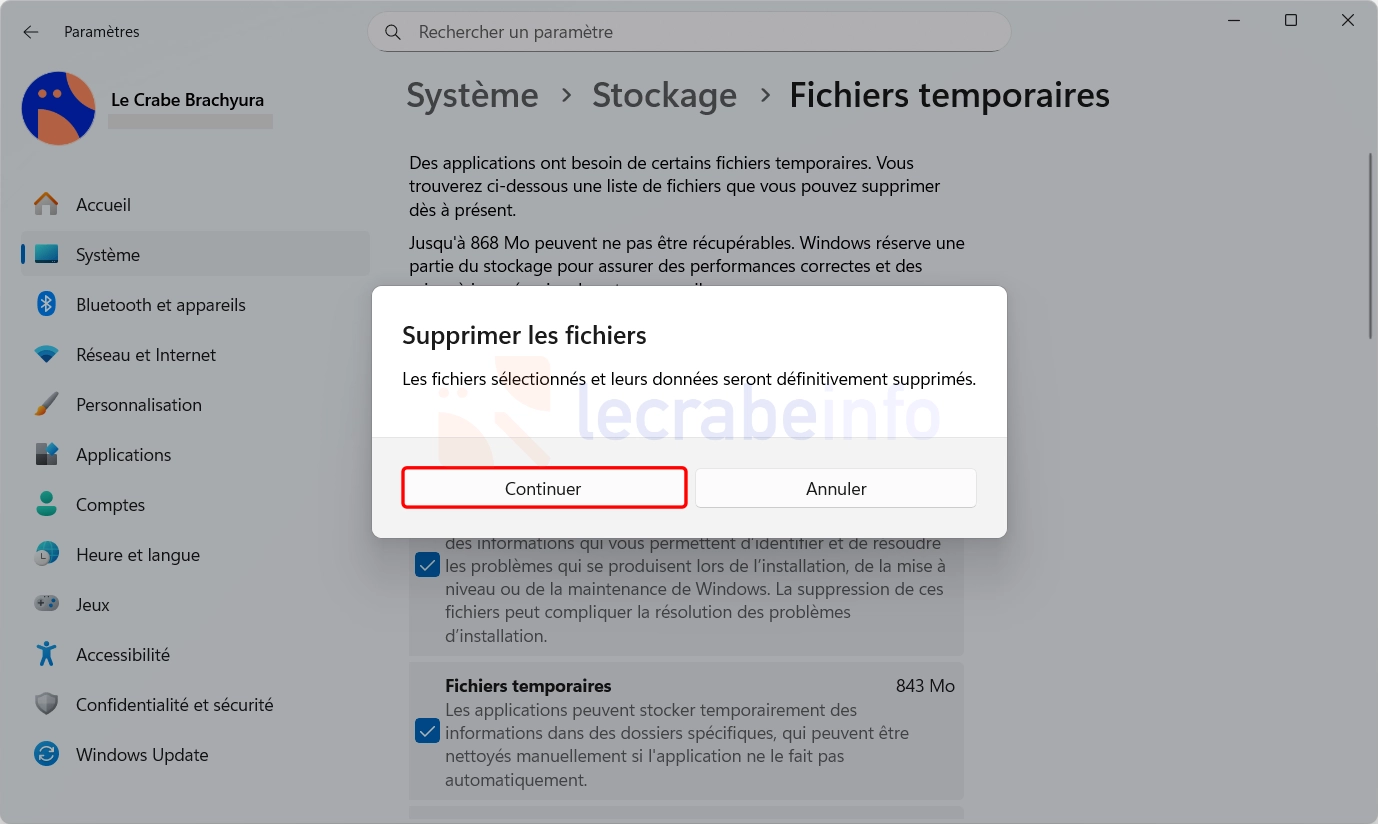
Task: Open Accueil via the home icon
Action: point(46,204)
